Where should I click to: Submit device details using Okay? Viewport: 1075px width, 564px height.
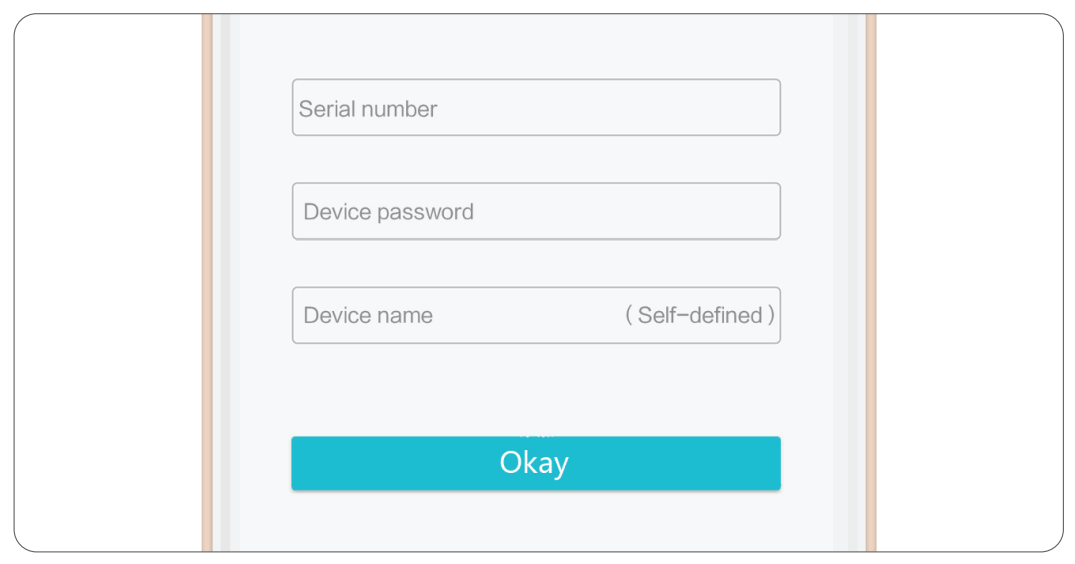click(536, 463)
